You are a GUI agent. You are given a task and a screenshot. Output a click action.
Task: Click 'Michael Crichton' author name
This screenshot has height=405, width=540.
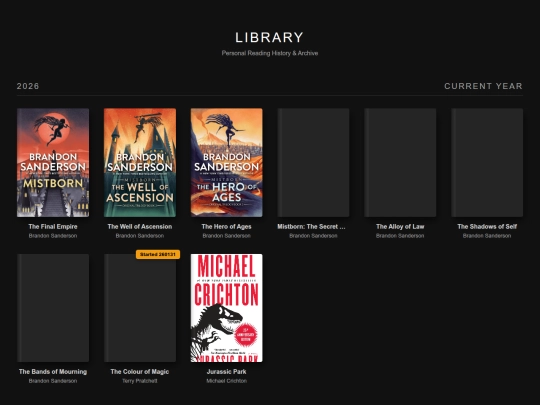227,381
